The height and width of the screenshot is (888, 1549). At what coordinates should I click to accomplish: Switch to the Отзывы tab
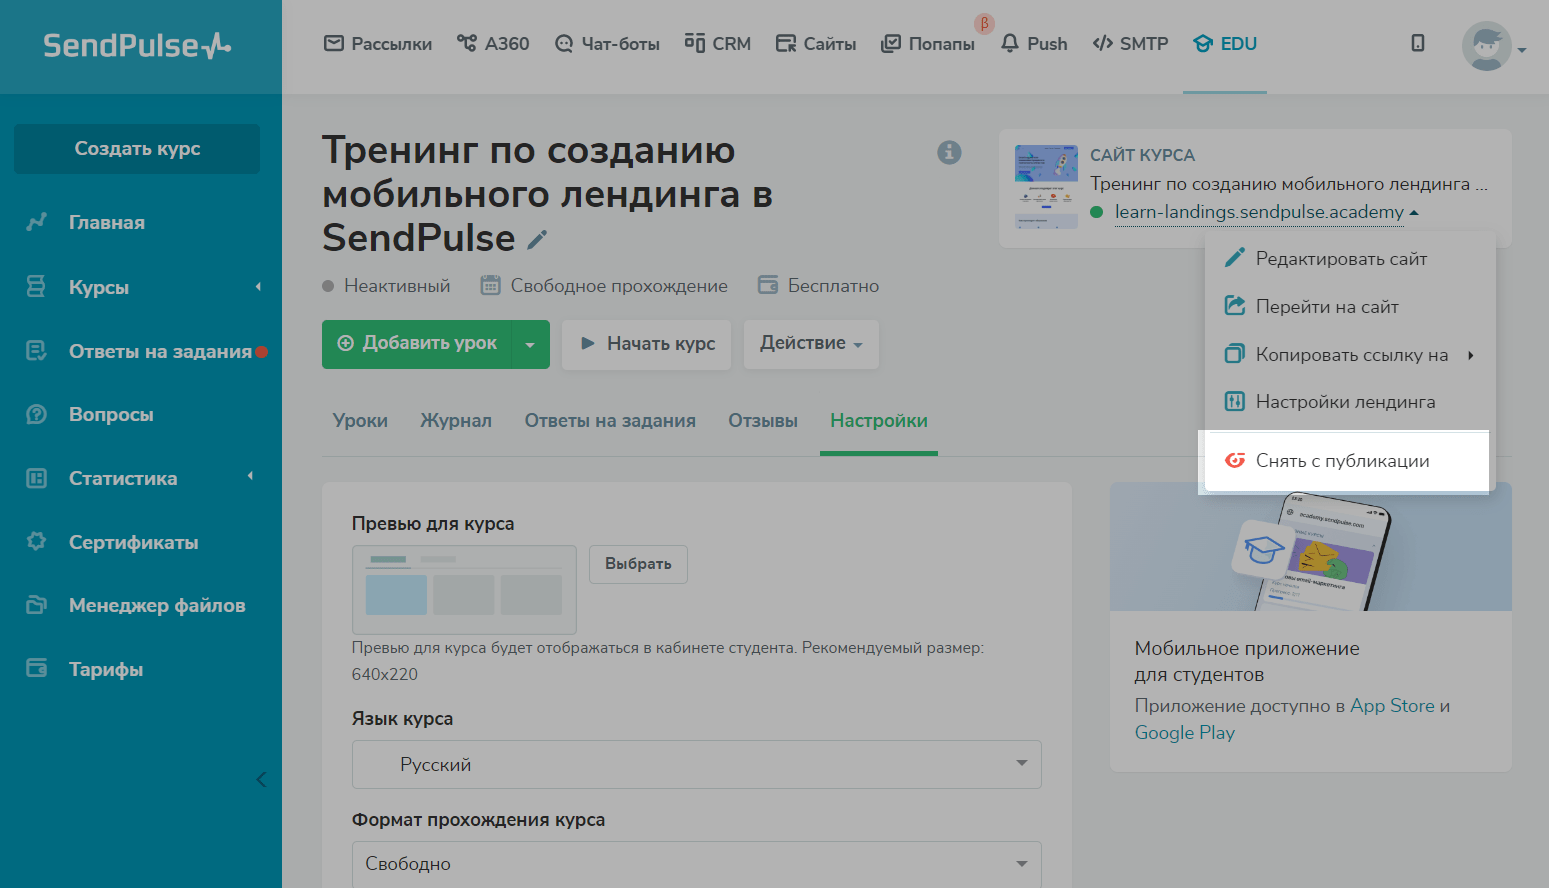[x=762, y=421]
